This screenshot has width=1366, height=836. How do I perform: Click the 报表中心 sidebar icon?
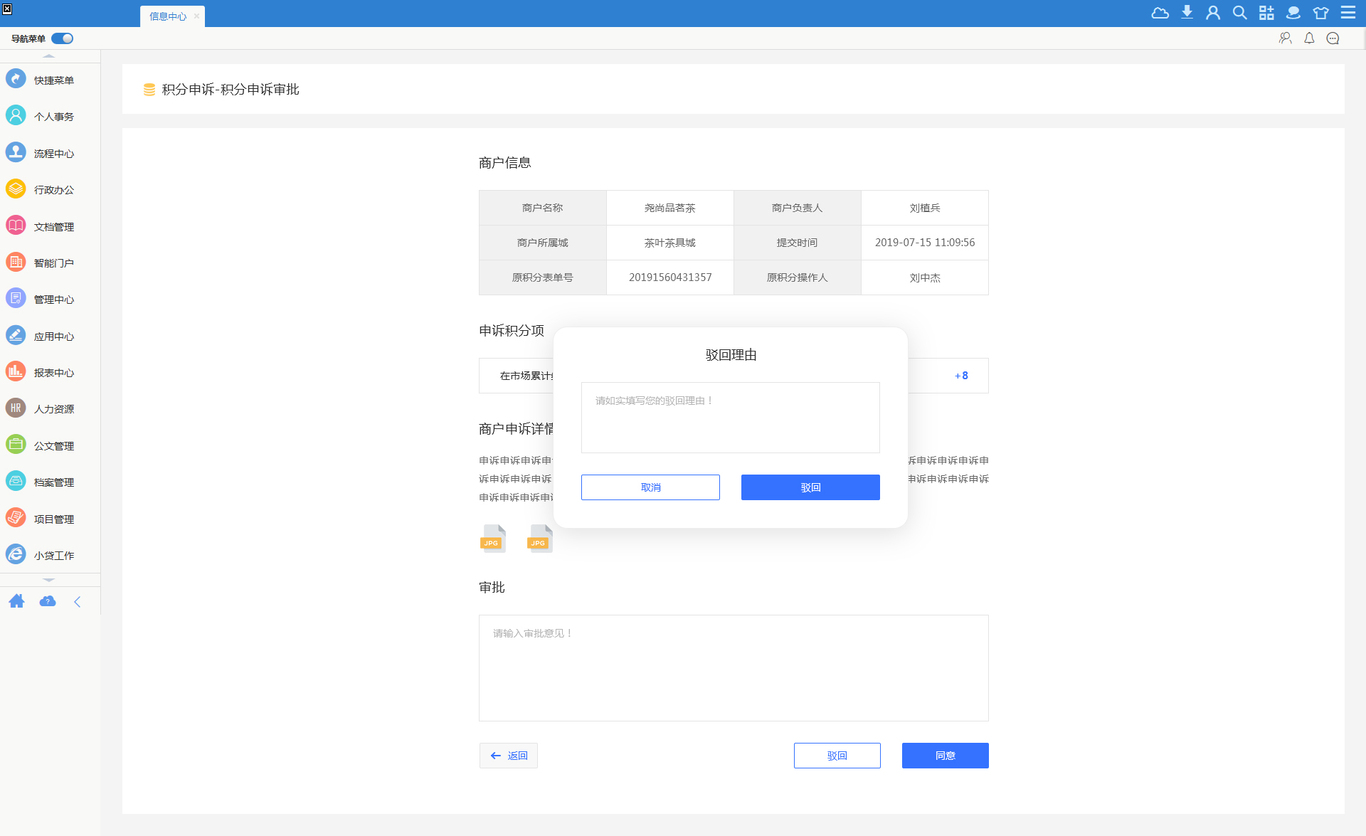(16, 371)
